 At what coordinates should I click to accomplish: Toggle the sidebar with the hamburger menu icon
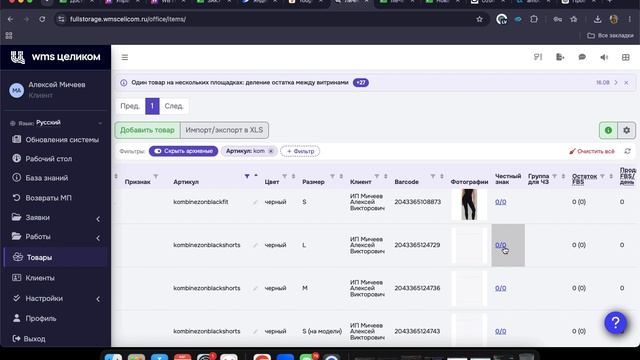coord(124,58)
